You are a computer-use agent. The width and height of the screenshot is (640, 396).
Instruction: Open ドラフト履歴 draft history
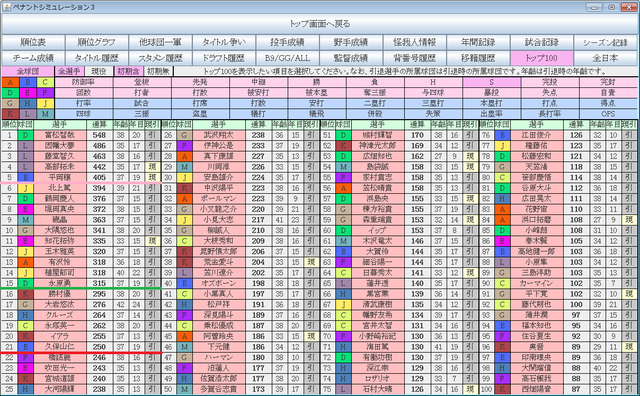tap(224, 58)
